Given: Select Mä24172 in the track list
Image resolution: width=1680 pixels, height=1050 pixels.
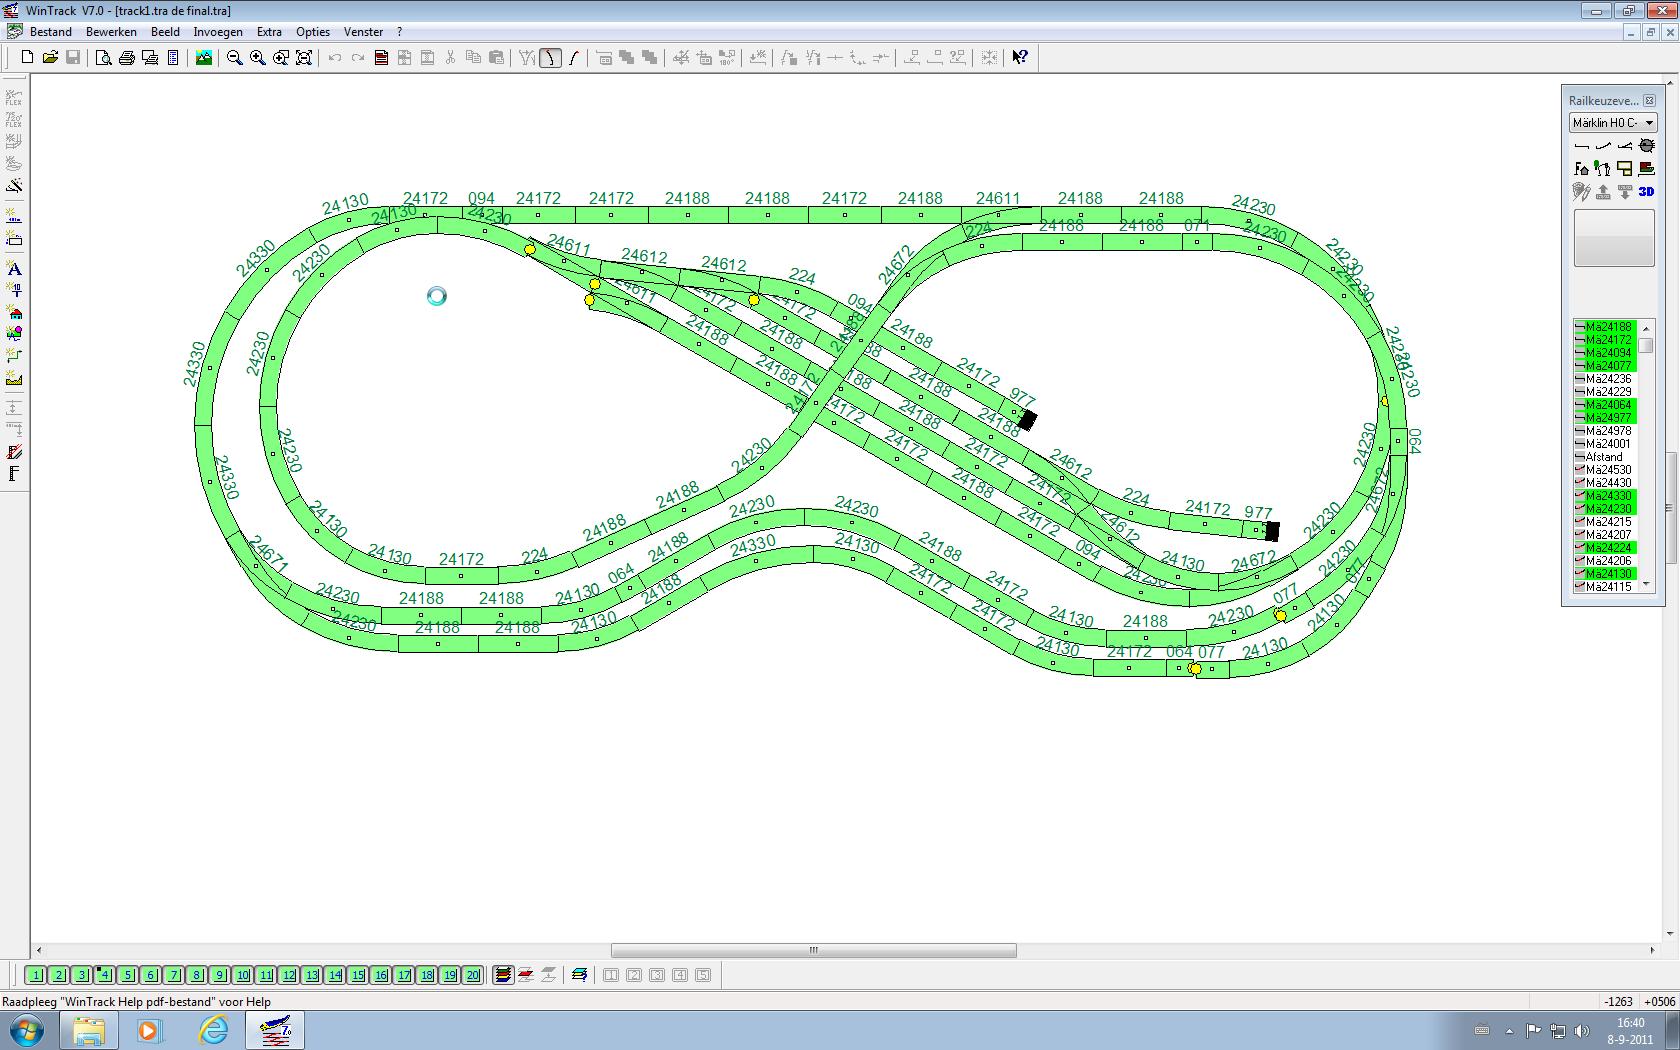Looking at the screenshot, I should coord(1605,340).
